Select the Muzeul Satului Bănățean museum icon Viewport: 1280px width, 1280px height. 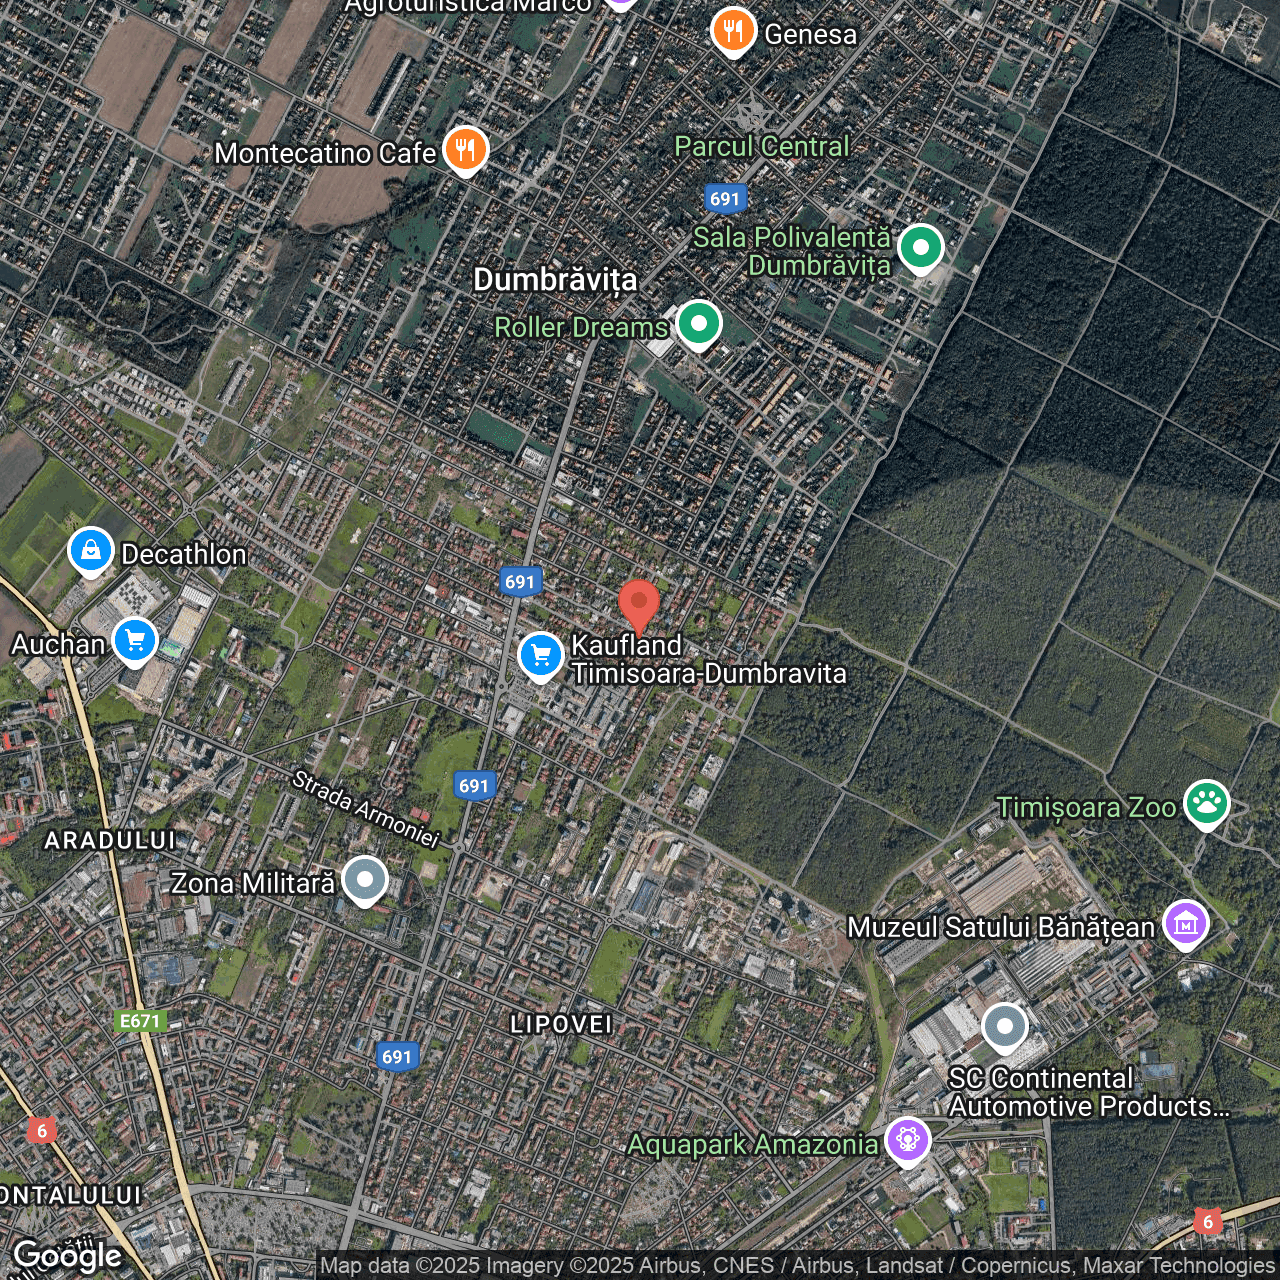[x=1185, y=924]
